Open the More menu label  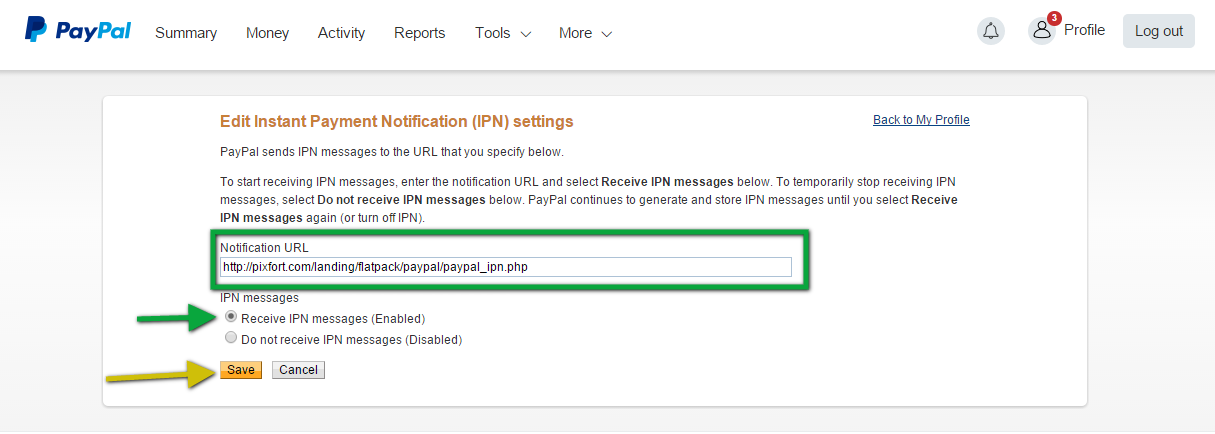click(575, 33)
